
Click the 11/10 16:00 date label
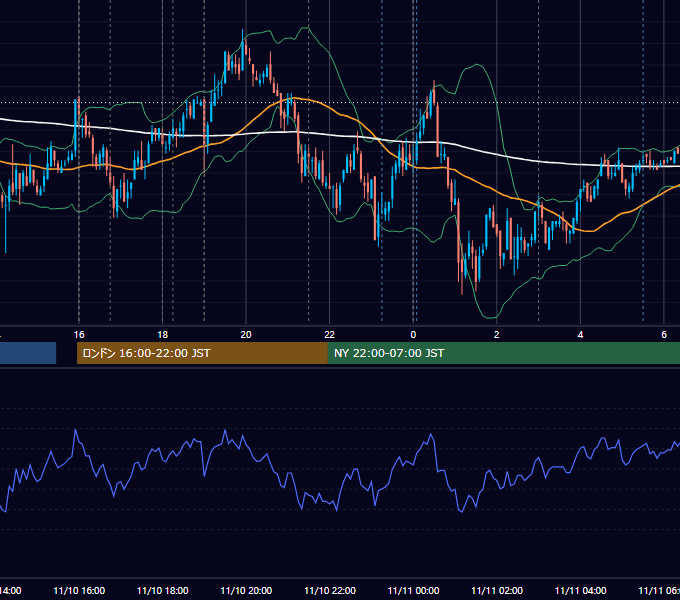coord(79,590)
